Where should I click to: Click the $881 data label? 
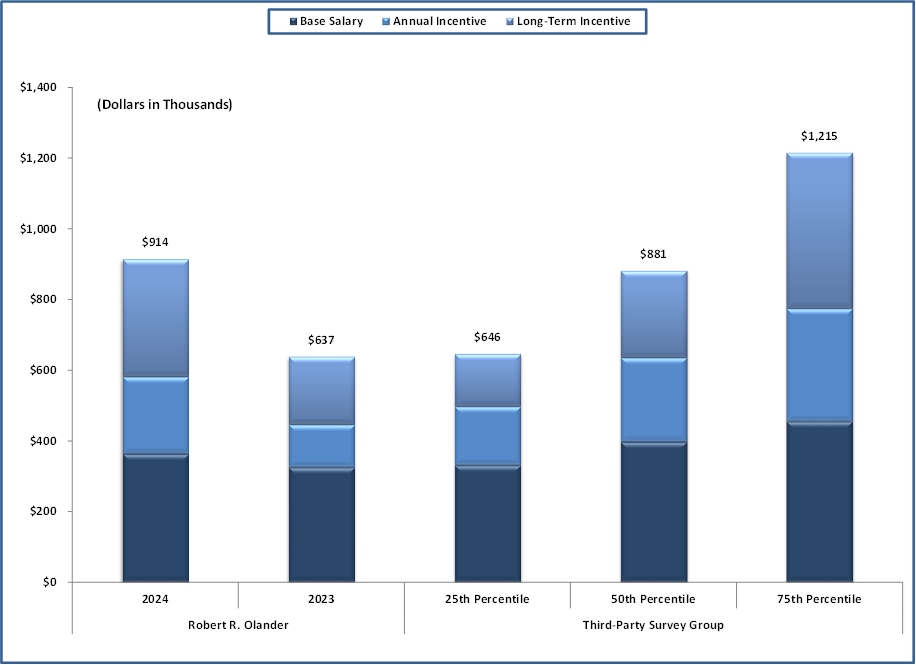coord(653,254)
